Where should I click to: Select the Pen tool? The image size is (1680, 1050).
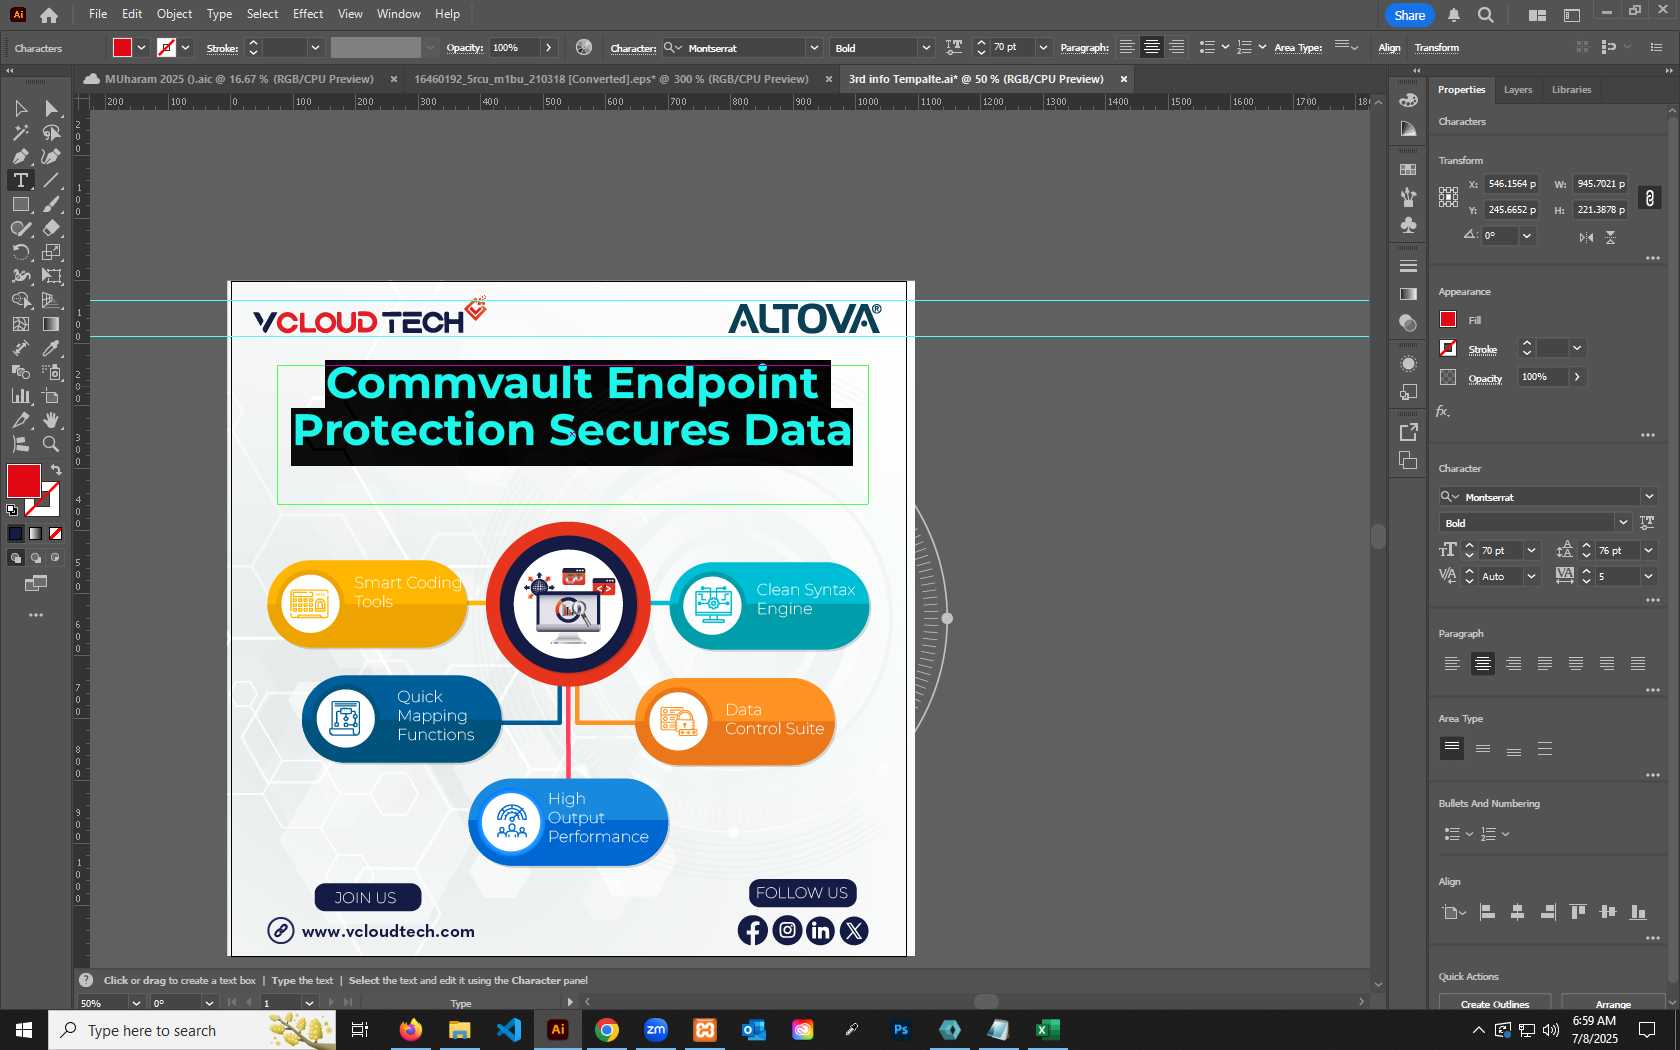[20, 156]
